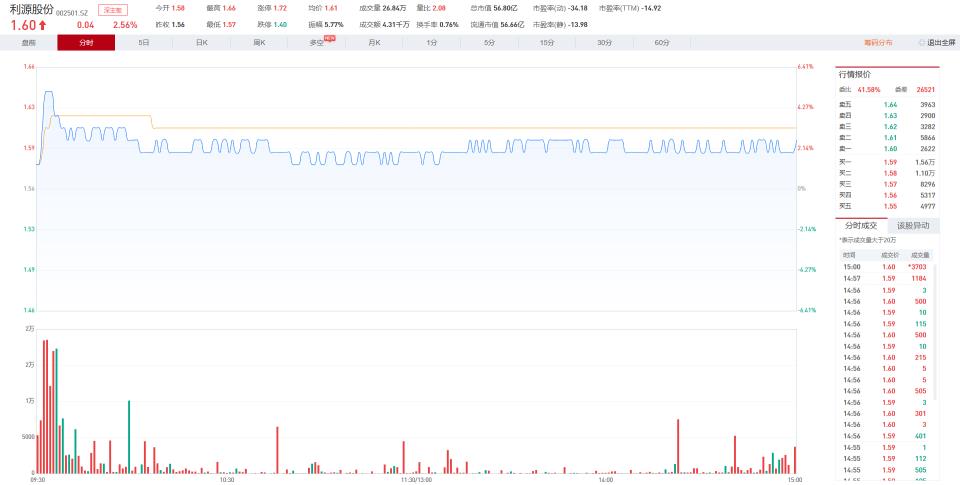Click the 买四 bid row at 1.56
Screen dimensions: 960x485
tap(887, 195)
